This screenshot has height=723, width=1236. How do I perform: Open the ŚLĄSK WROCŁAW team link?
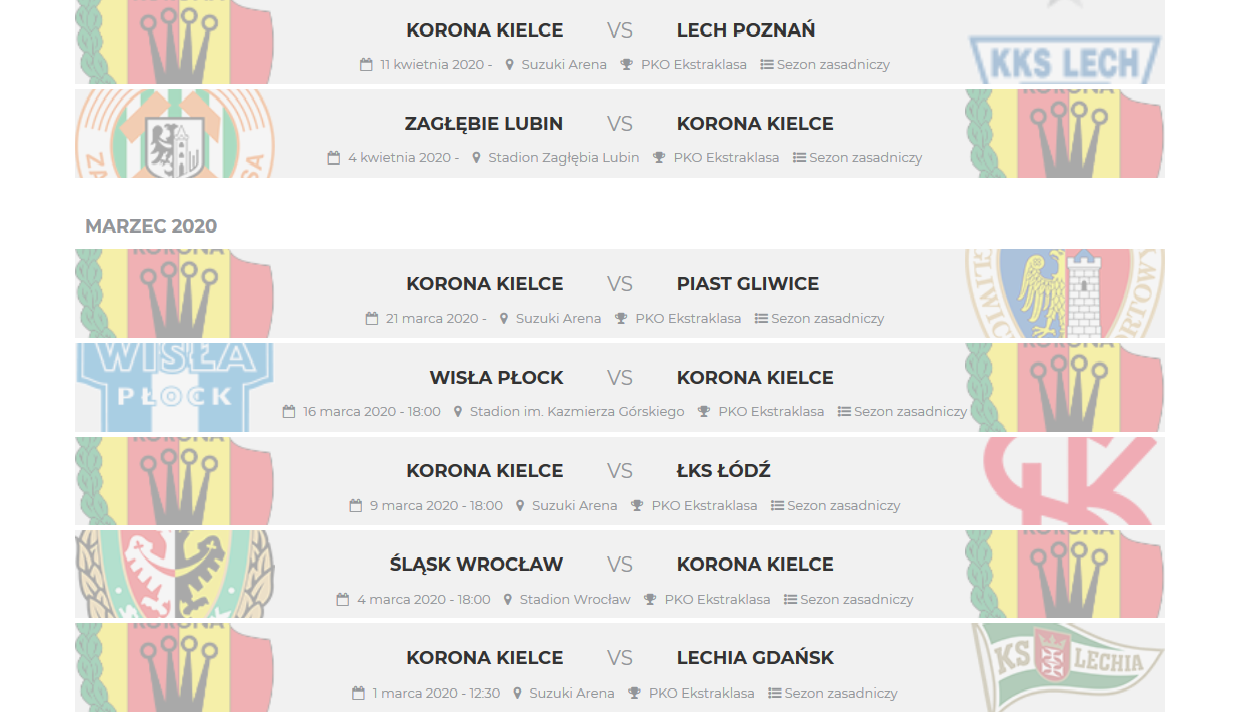pyautogui.click(x=477, y=564)
